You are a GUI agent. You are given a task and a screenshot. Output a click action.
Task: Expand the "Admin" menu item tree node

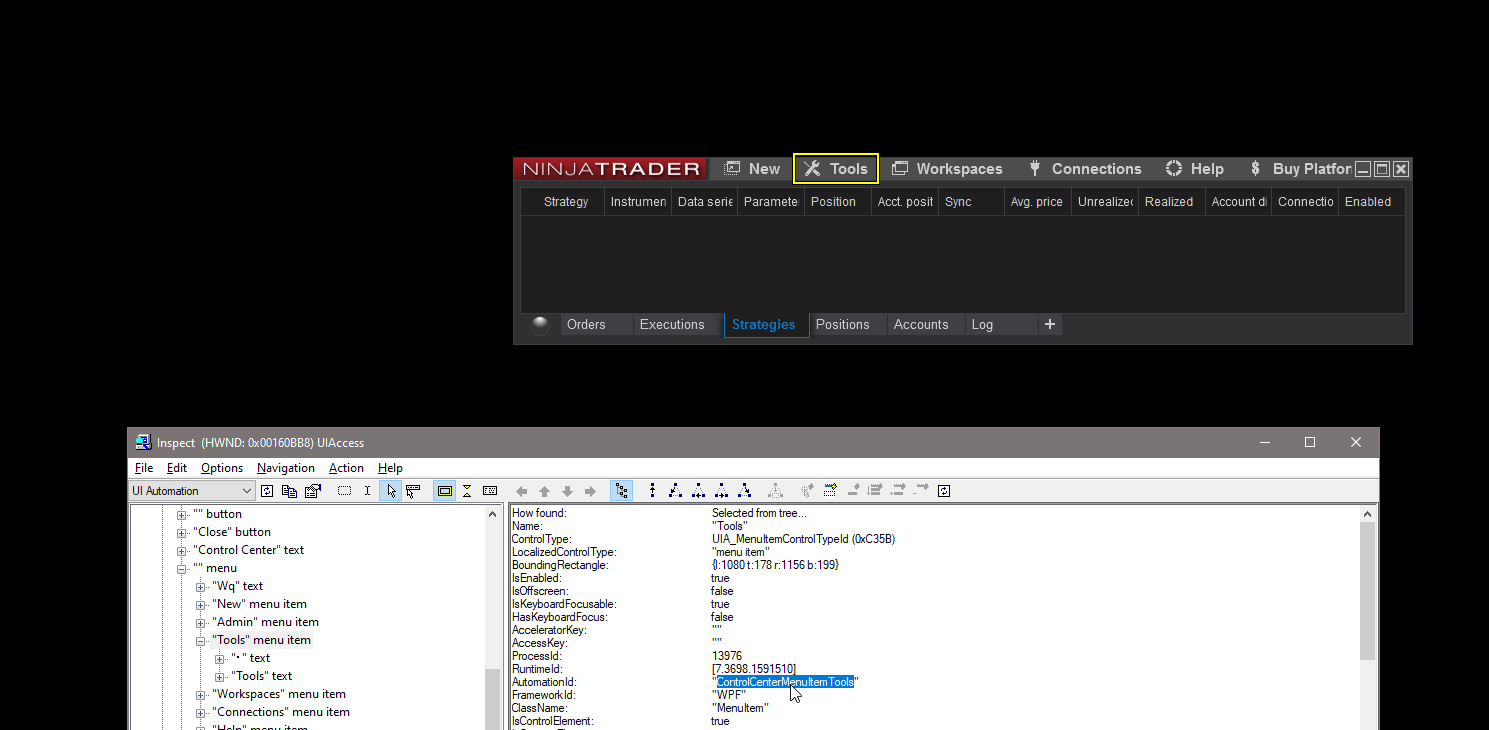click(x=201, y=623)
